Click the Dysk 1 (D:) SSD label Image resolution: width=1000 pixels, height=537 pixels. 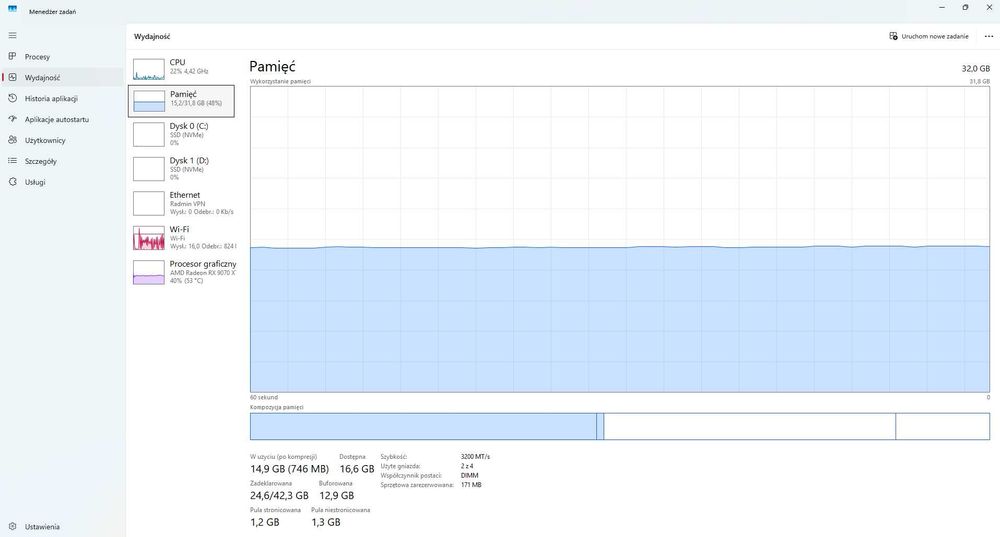[x=189, y=168]
